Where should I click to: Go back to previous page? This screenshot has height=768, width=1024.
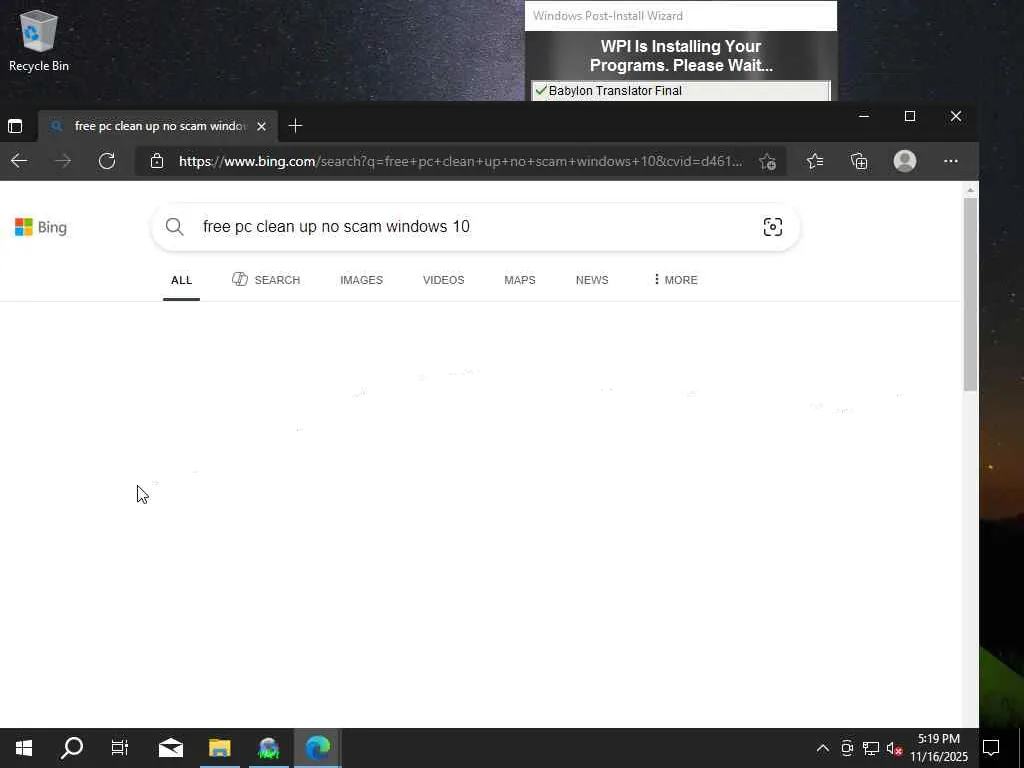pos(19,161)
